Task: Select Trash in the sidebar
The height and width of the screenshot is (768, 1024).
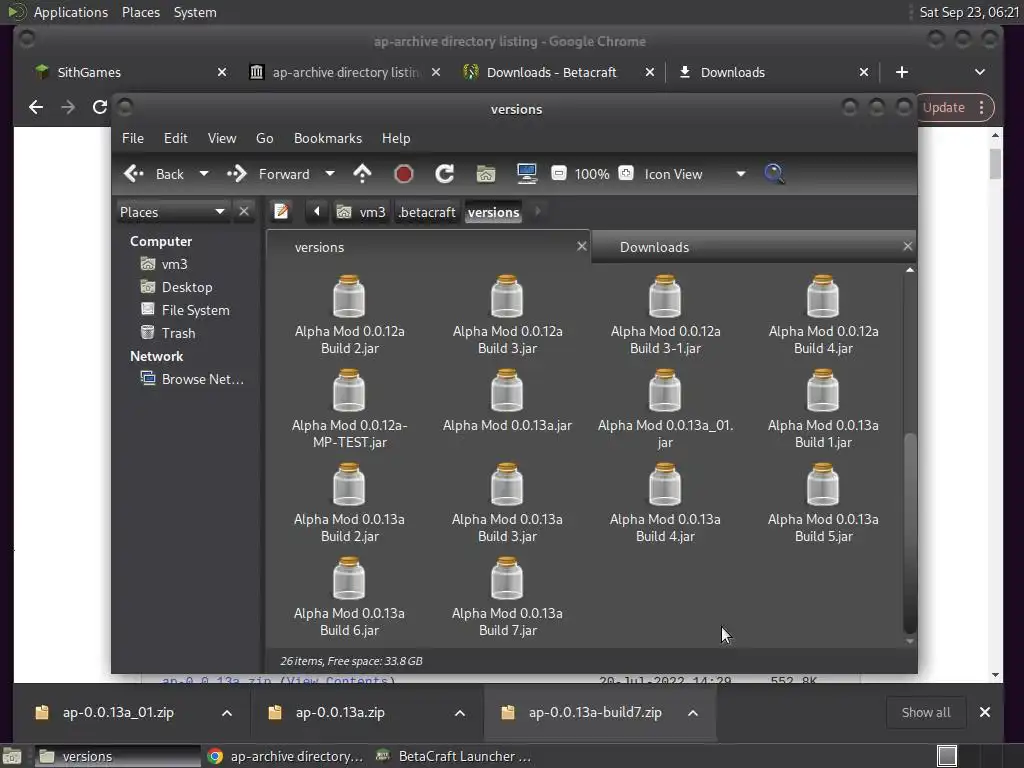Action: pos(178,333)
